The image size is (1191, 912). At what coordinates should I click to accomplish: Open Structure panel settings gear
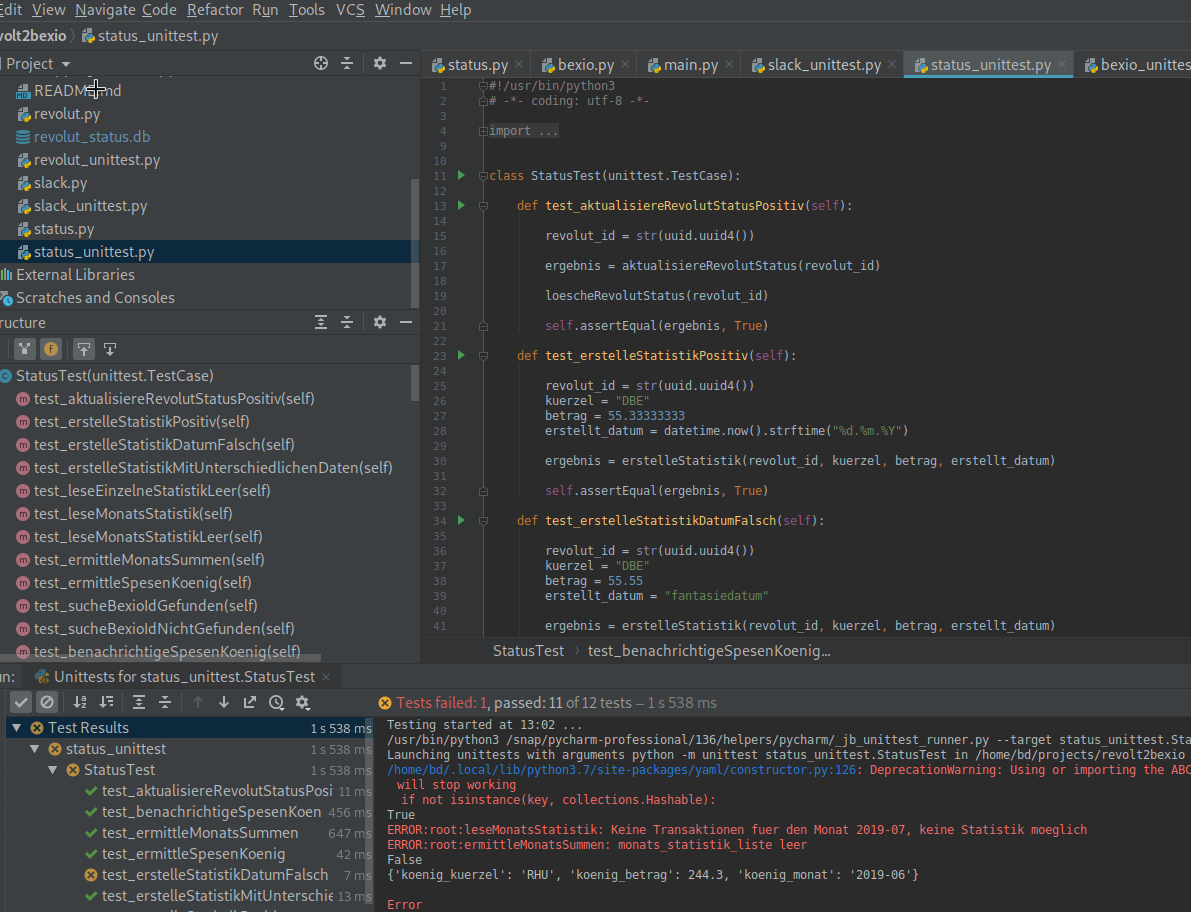[380, 323]
